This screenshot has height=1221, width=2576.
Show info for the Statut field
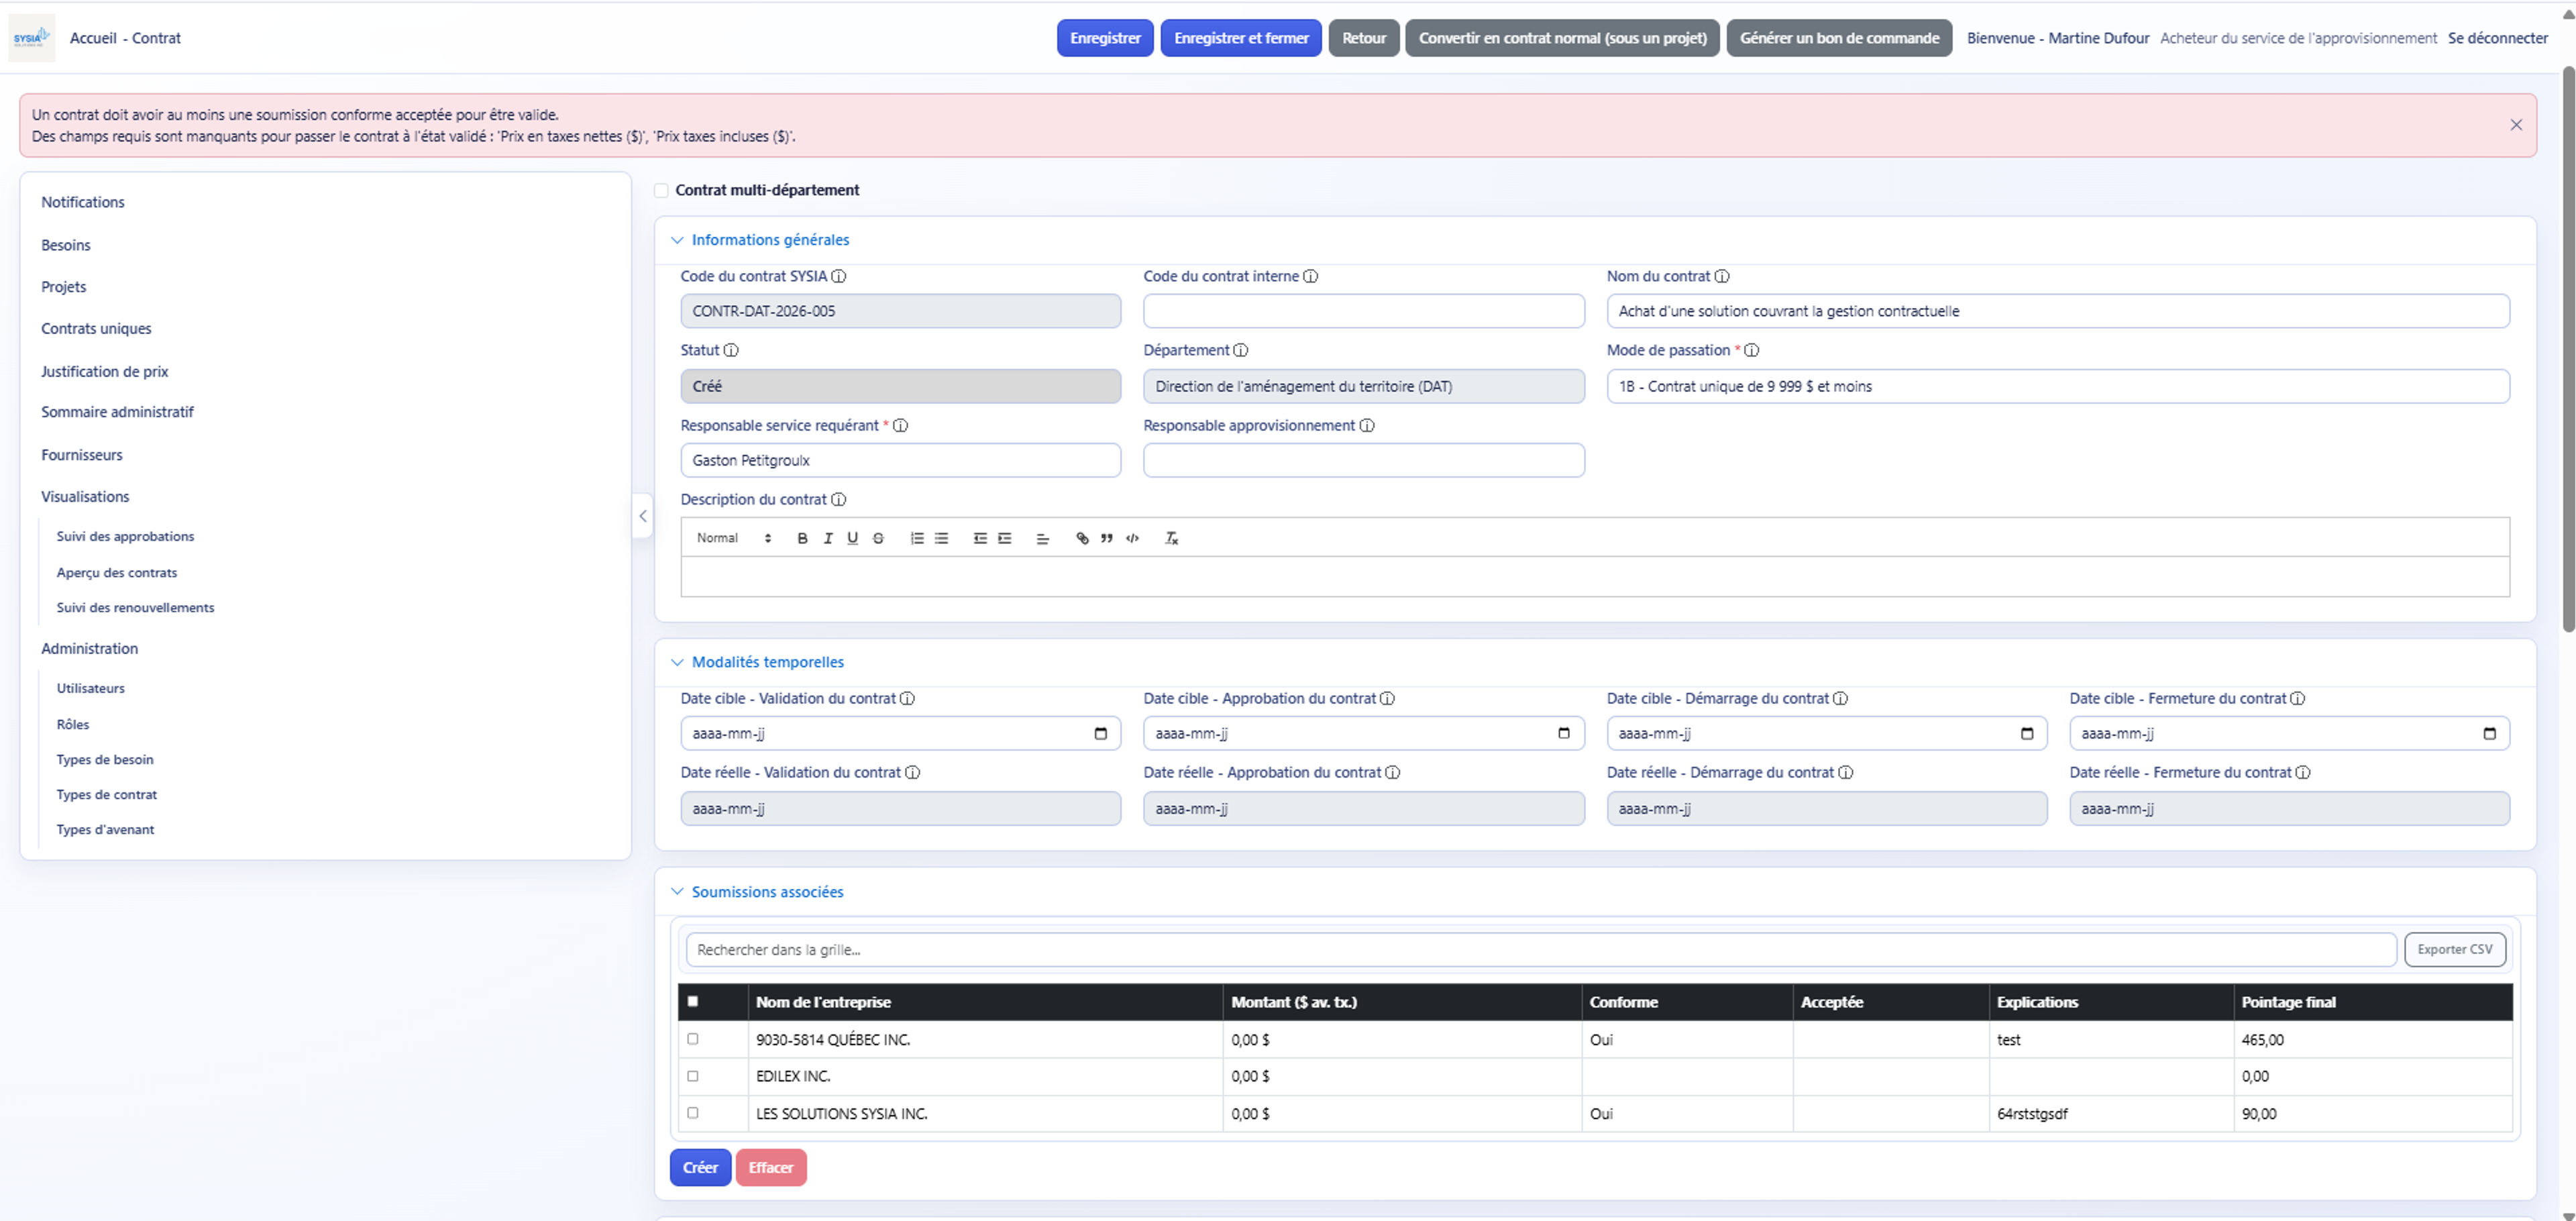pyautogui.click(x=731, y=350)
